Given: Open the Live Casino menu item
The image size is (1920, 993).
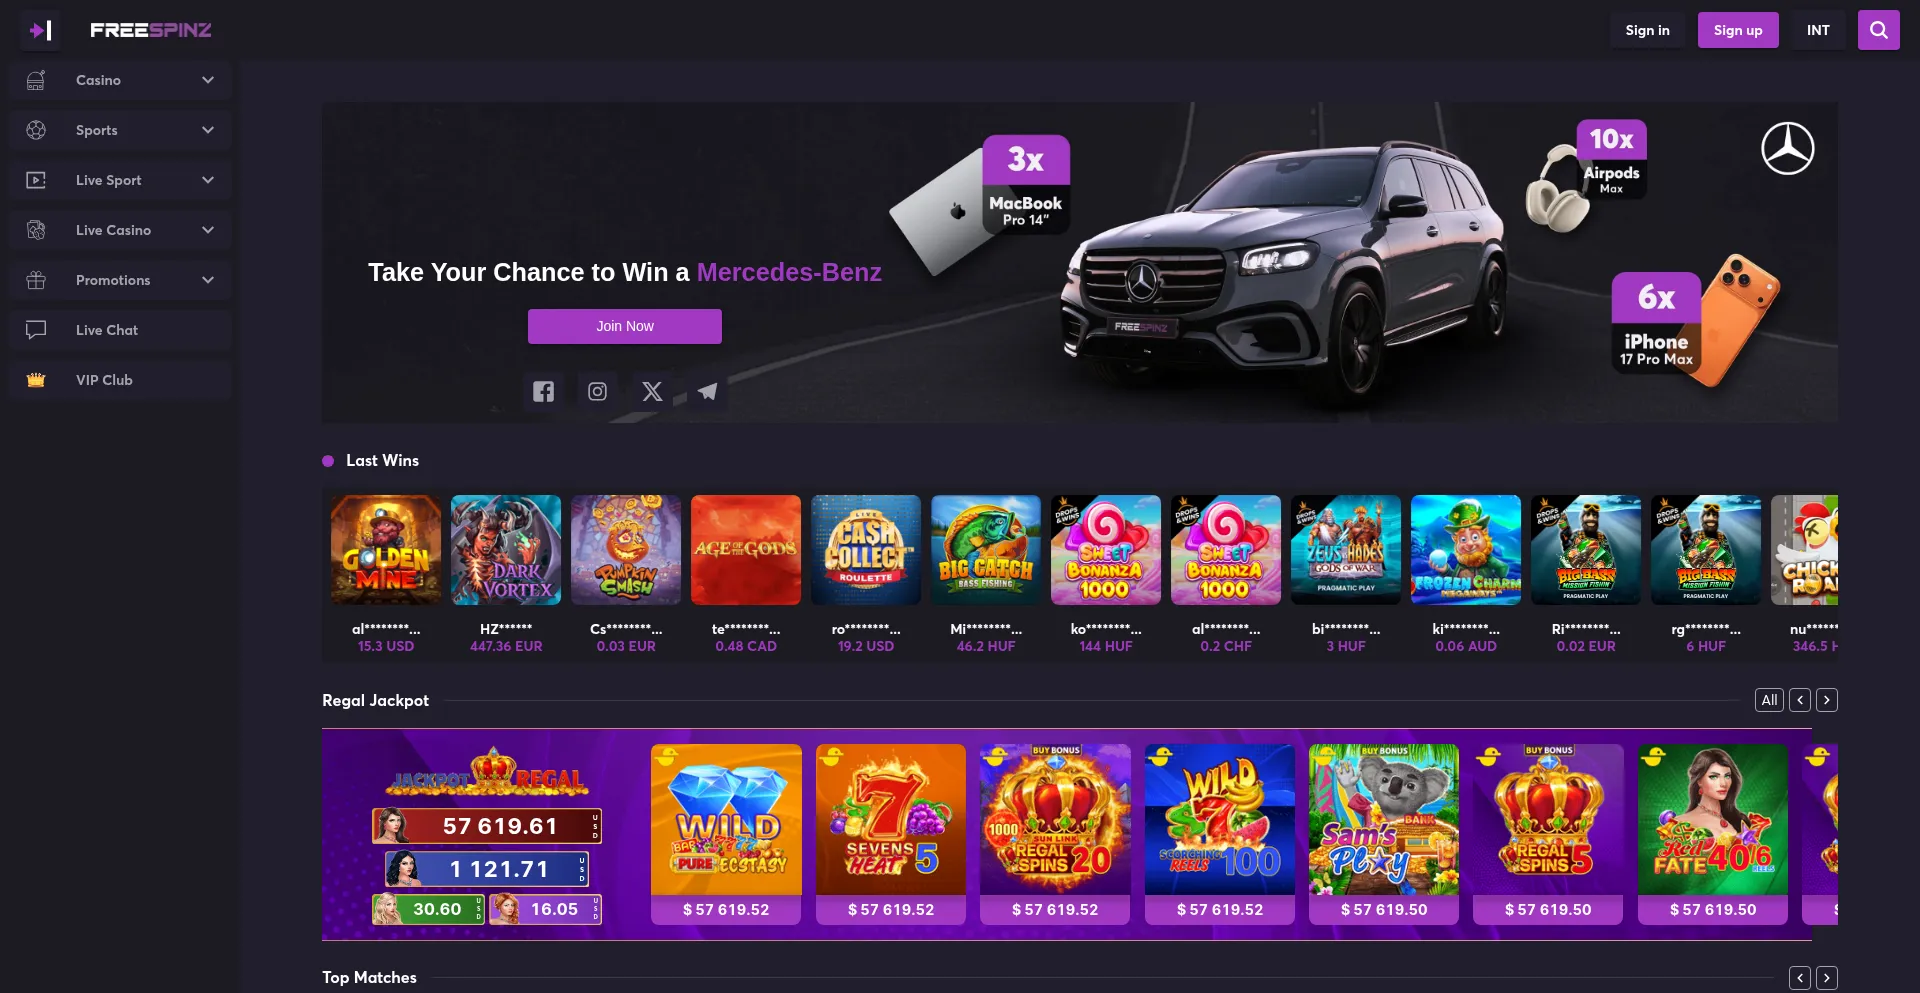Looking at the screenshot, I should pos(121,230).
